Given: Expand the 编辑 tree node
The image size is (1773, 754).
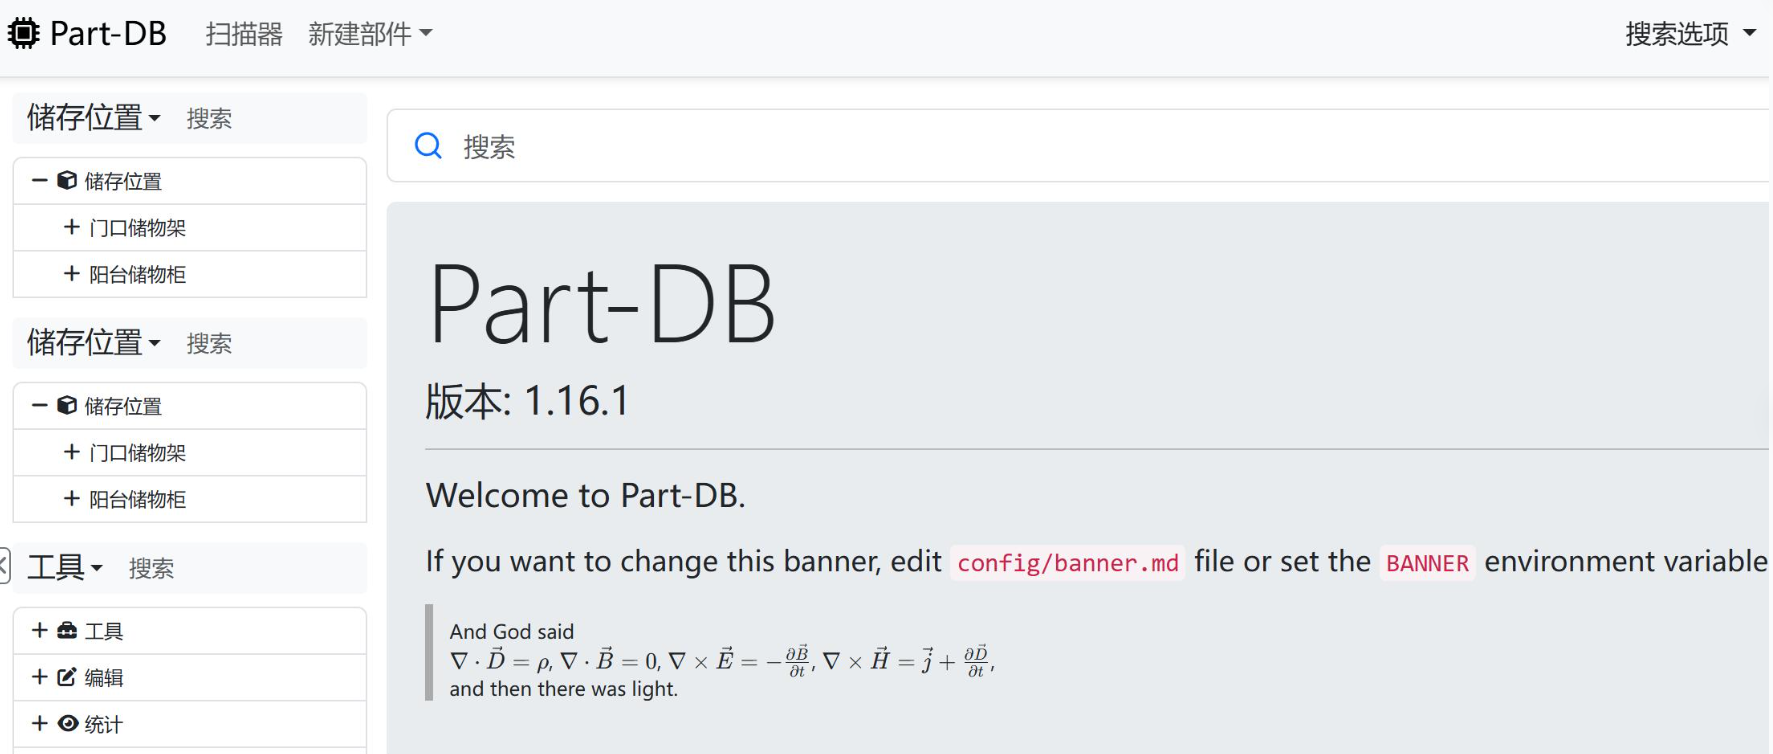Looking at the screenshot, I should pyautogui.click(x=40, y=677).
